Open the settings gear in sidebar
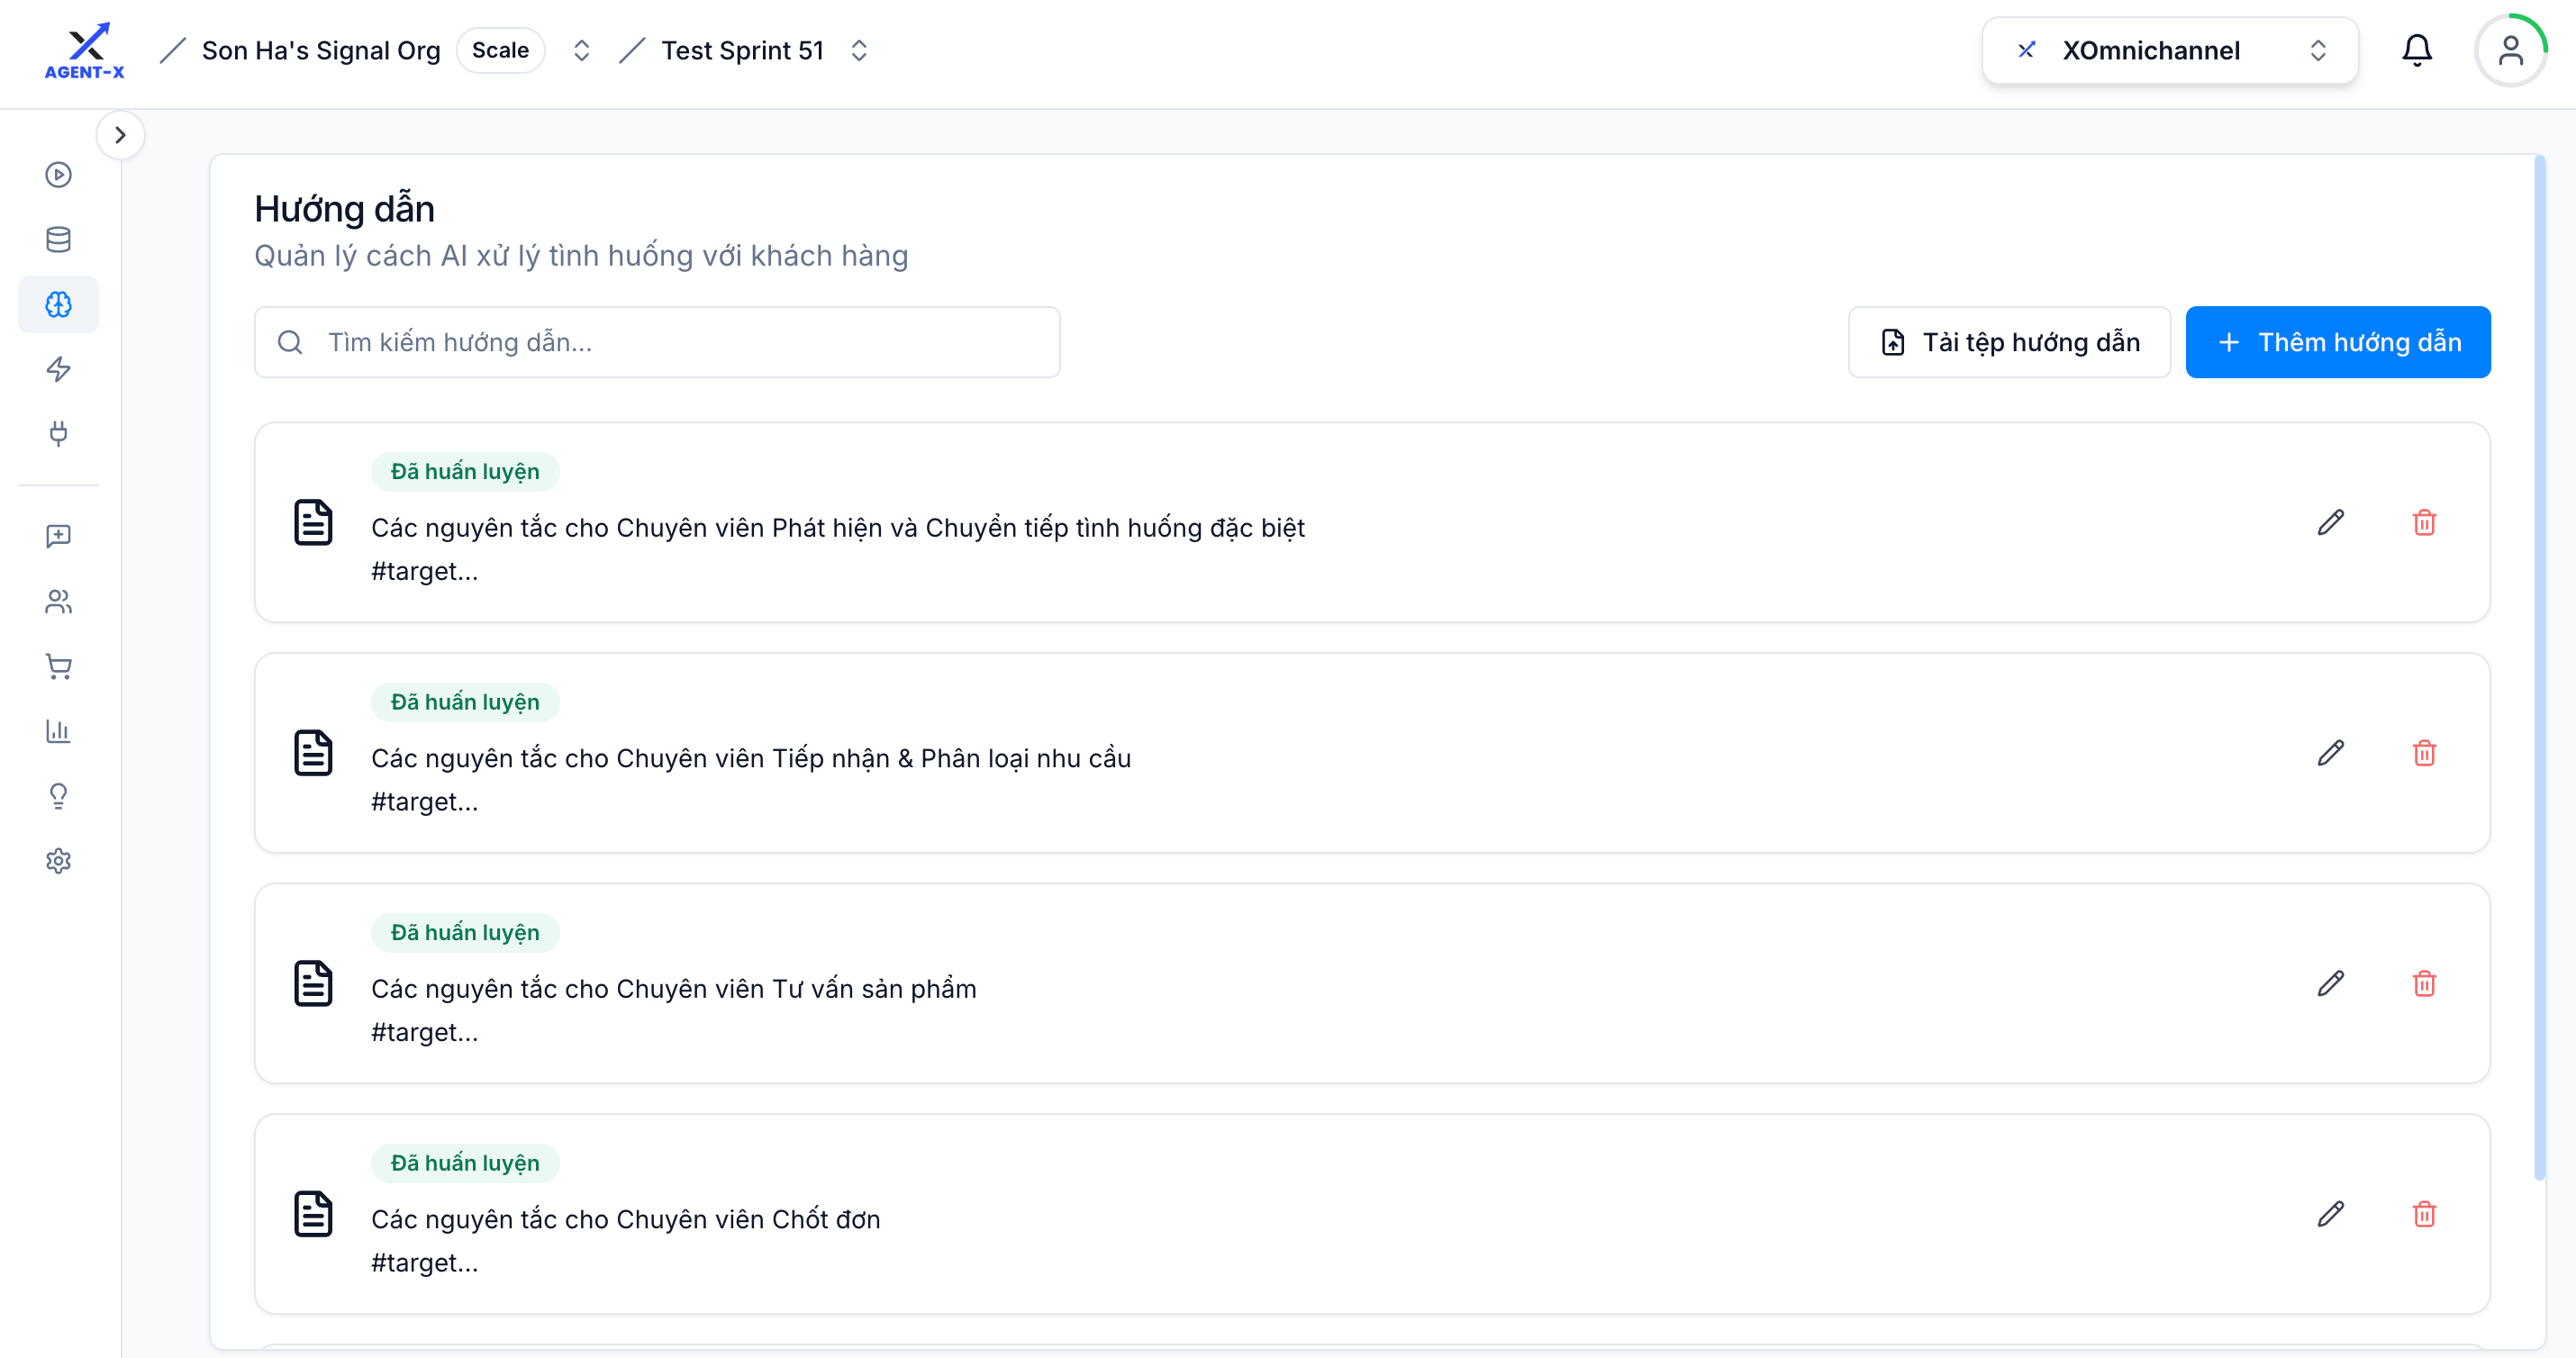This screenshot has height=1358, width=2576. pos(58,861)
